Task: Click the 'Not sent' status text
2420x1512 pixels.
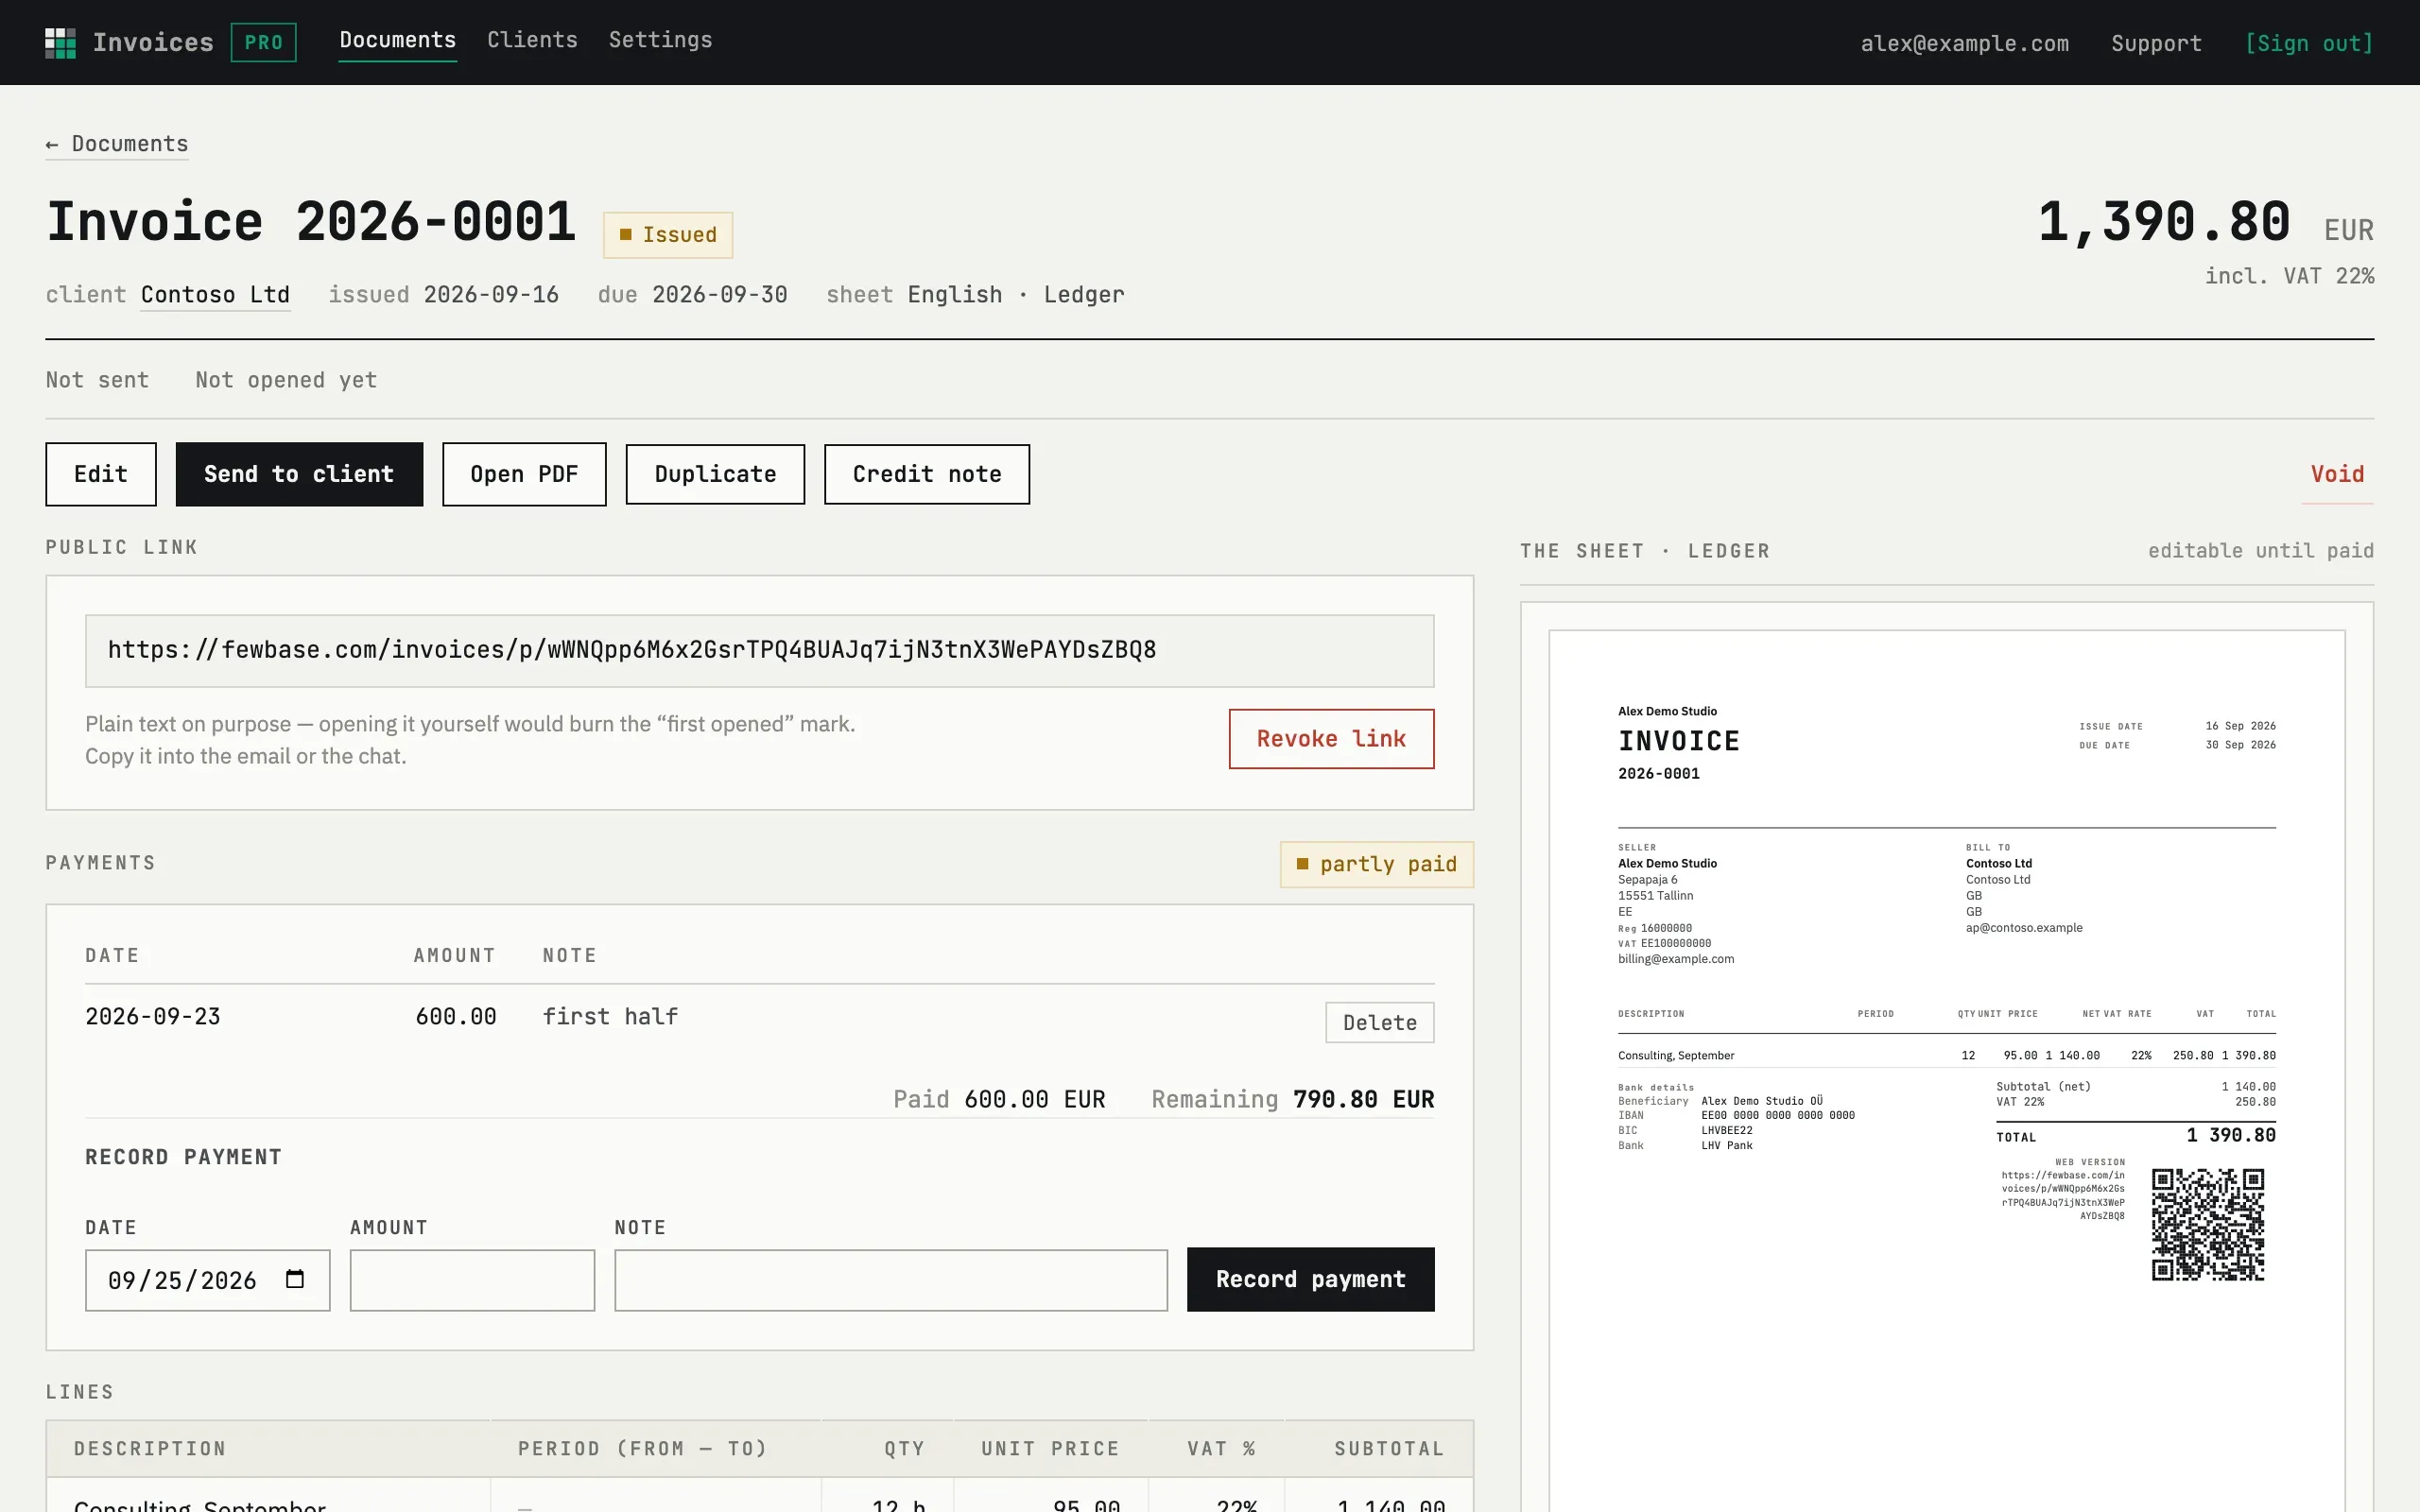Action: pyautogui.click(x=97, y=380)
